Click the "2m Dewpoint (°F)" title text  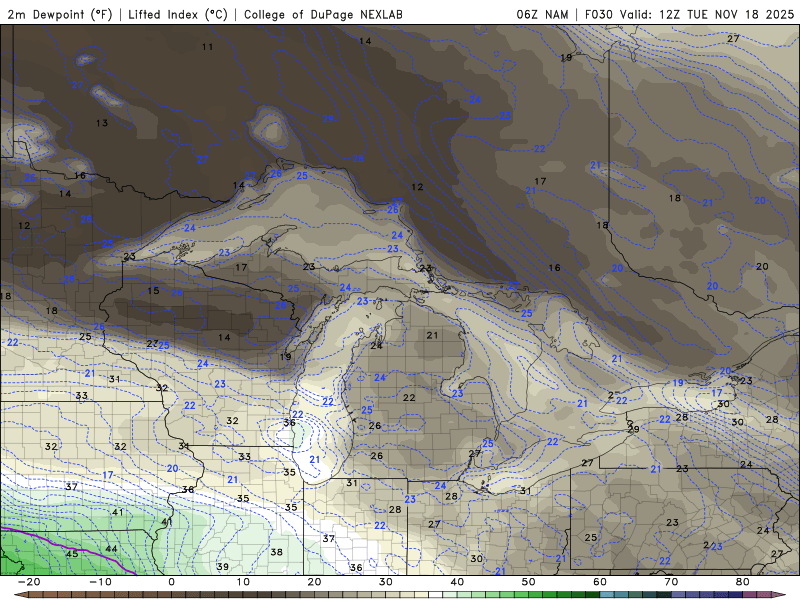click(x=60, y=14)
